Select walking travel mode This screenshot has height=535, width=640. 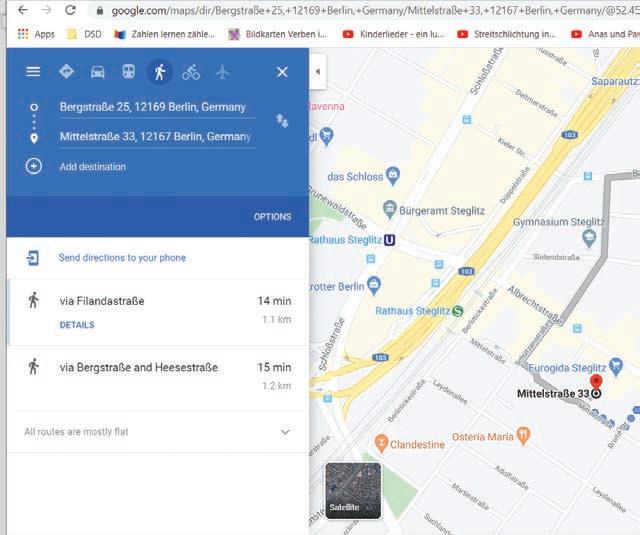pos(160,72)
